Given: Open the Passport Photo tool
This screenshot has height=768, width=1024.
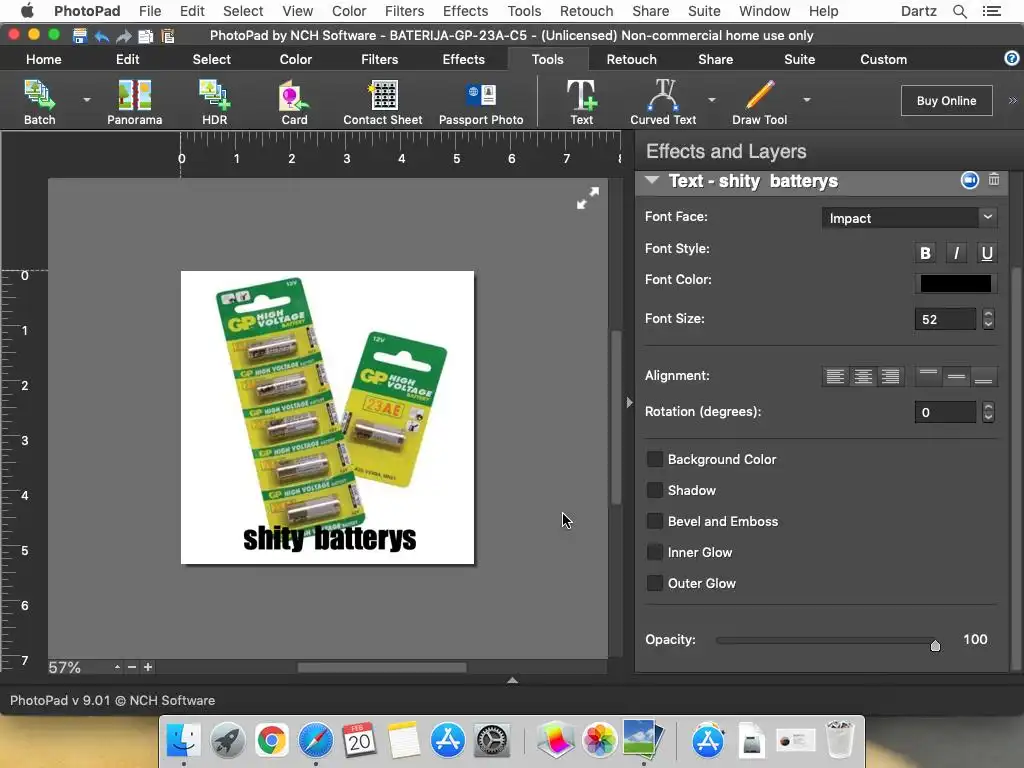Looking at the screenshot, I should [481, 102].
